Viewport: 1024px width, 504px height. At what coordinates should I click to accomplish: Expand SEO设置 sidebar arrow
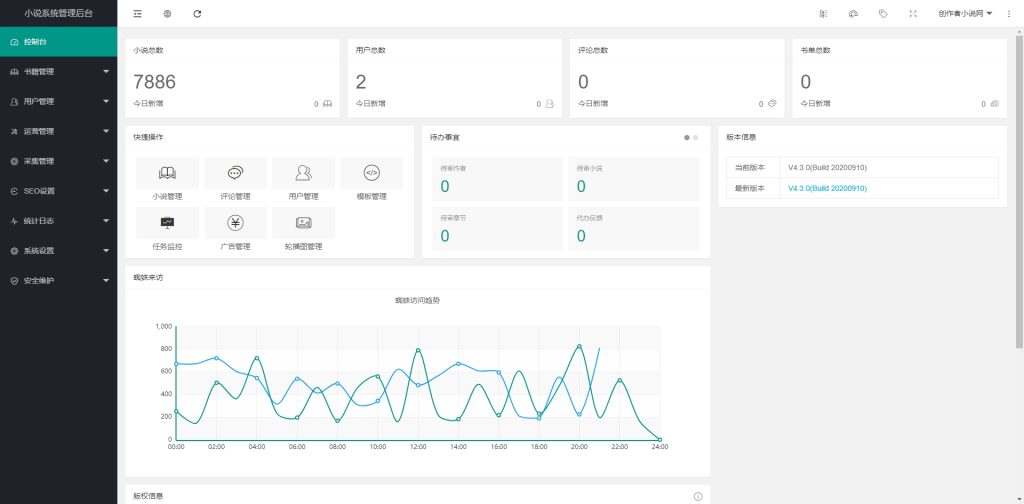(106, 191)
